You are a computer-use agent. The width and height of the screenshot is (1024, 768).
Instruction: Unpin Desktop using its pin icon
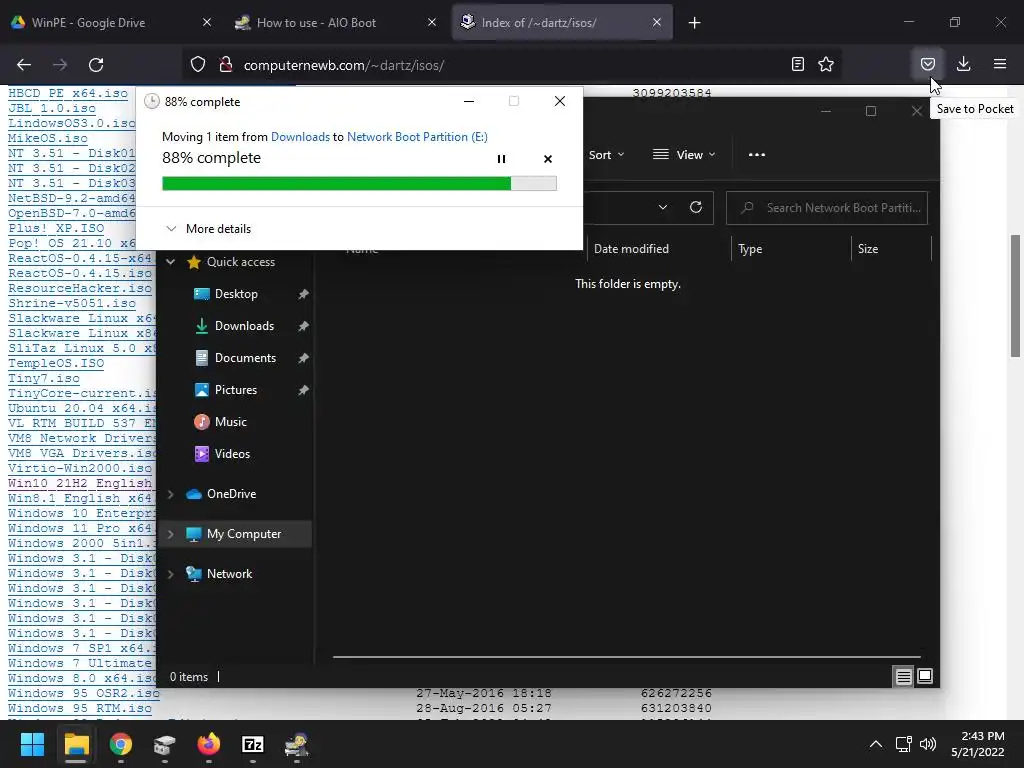pos(303,295)
